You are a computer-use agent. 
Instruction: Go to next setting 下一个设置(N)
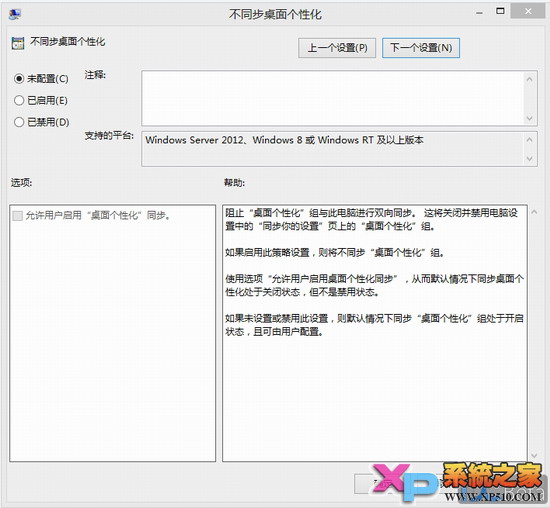[421, 48]
